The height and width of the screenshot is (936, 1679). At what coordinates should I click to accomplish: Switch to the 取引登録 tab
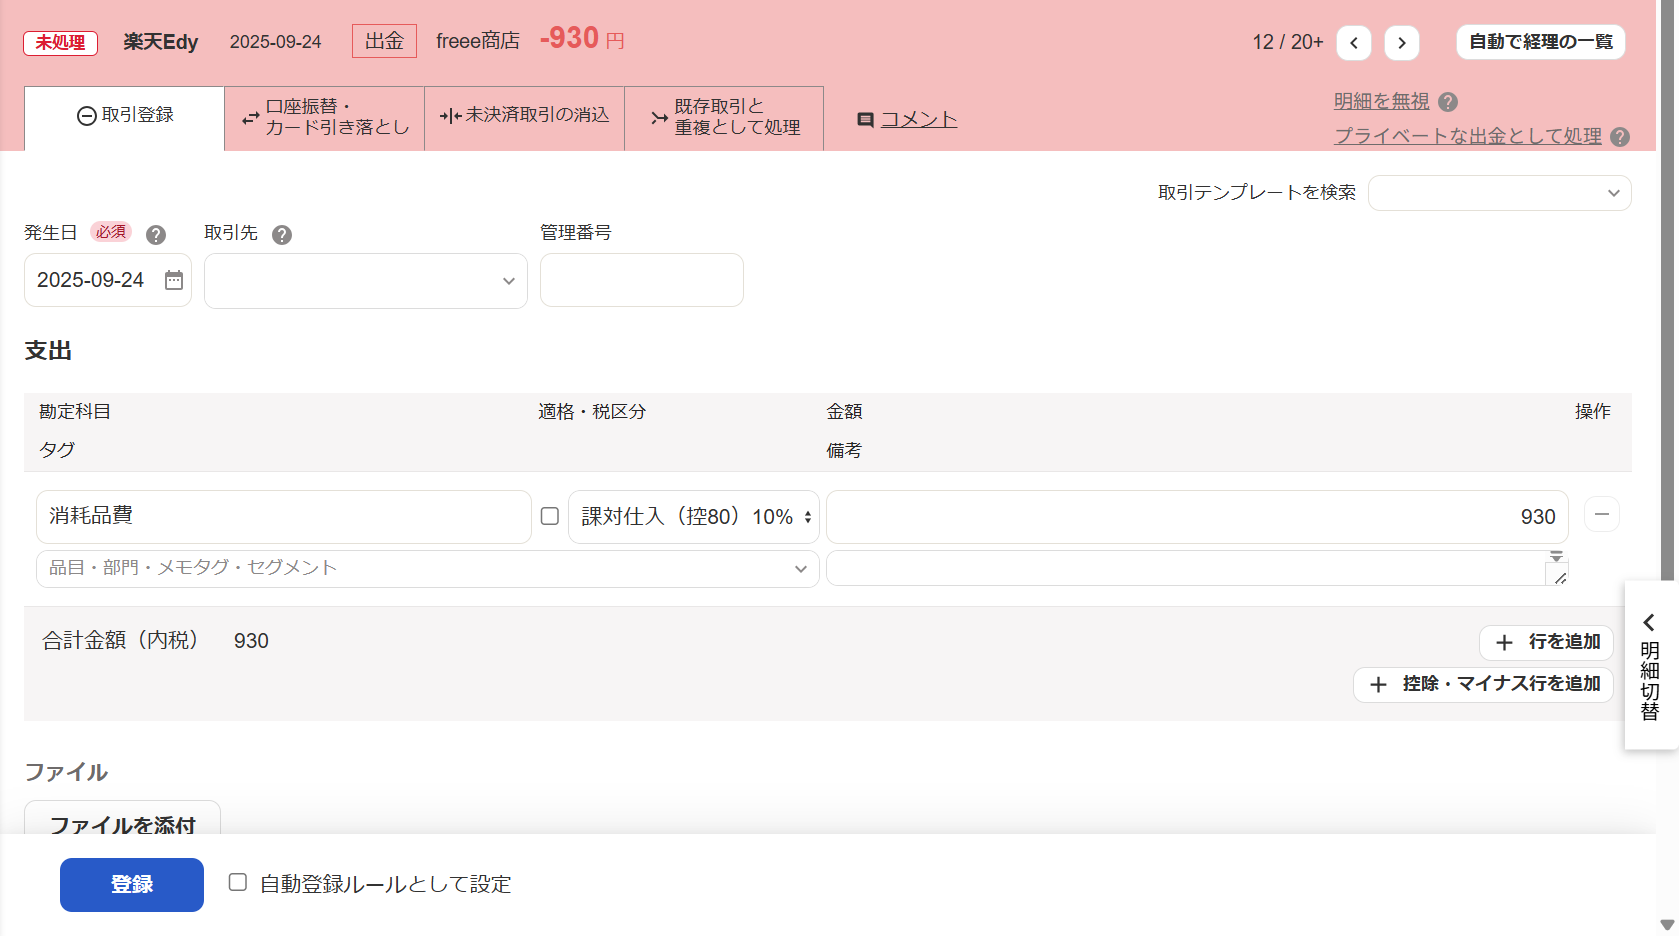click(125, 117)
